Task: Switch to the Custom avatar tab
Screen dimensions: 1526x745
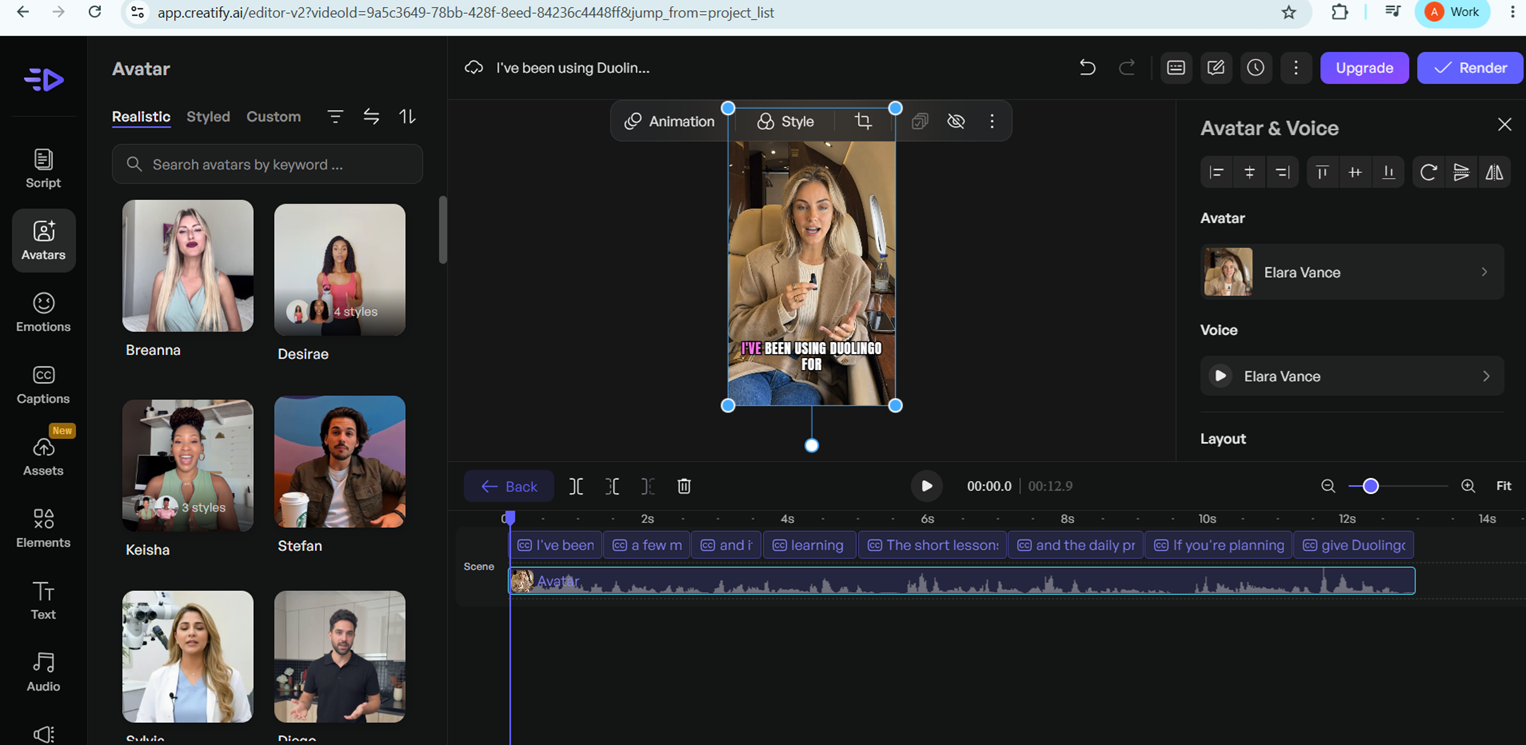Action: (273, 117)
